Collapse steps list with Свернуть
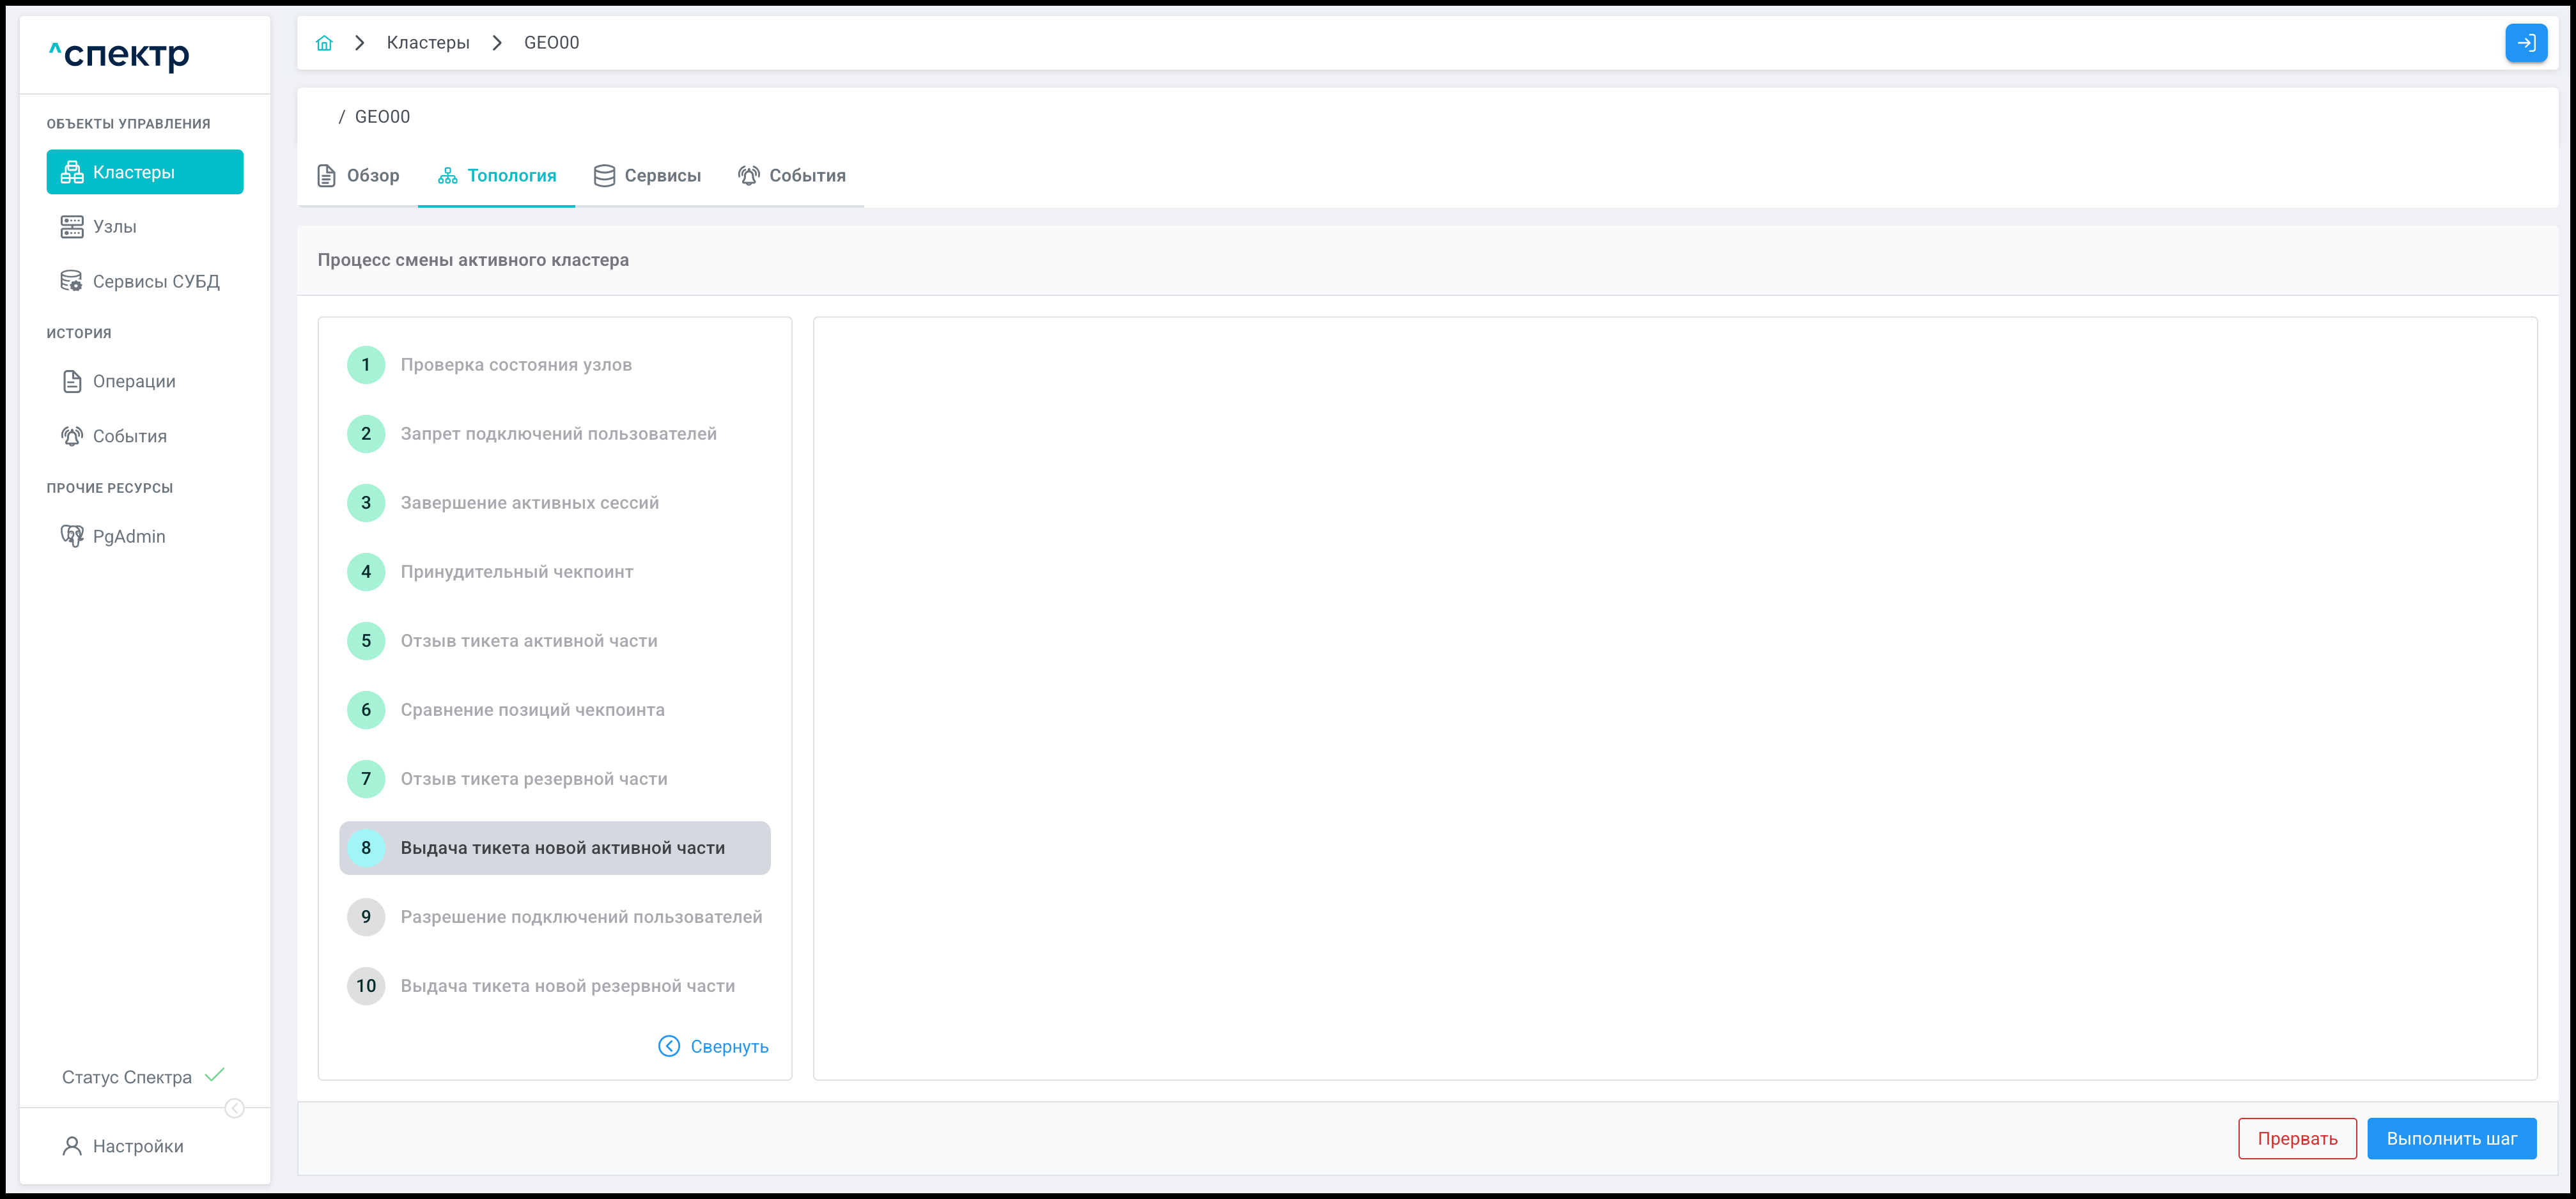 coord(713,1046)
